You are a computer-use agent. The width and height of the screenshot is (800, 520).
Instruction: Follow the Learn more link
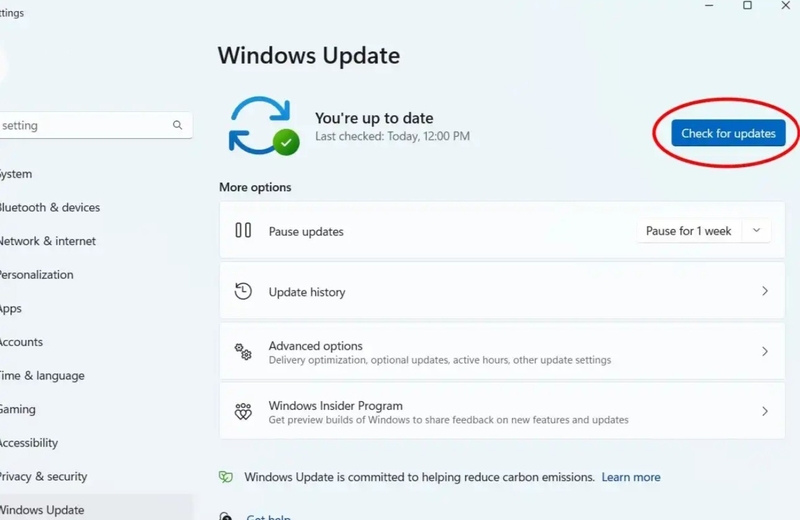[x=631, y=477]
